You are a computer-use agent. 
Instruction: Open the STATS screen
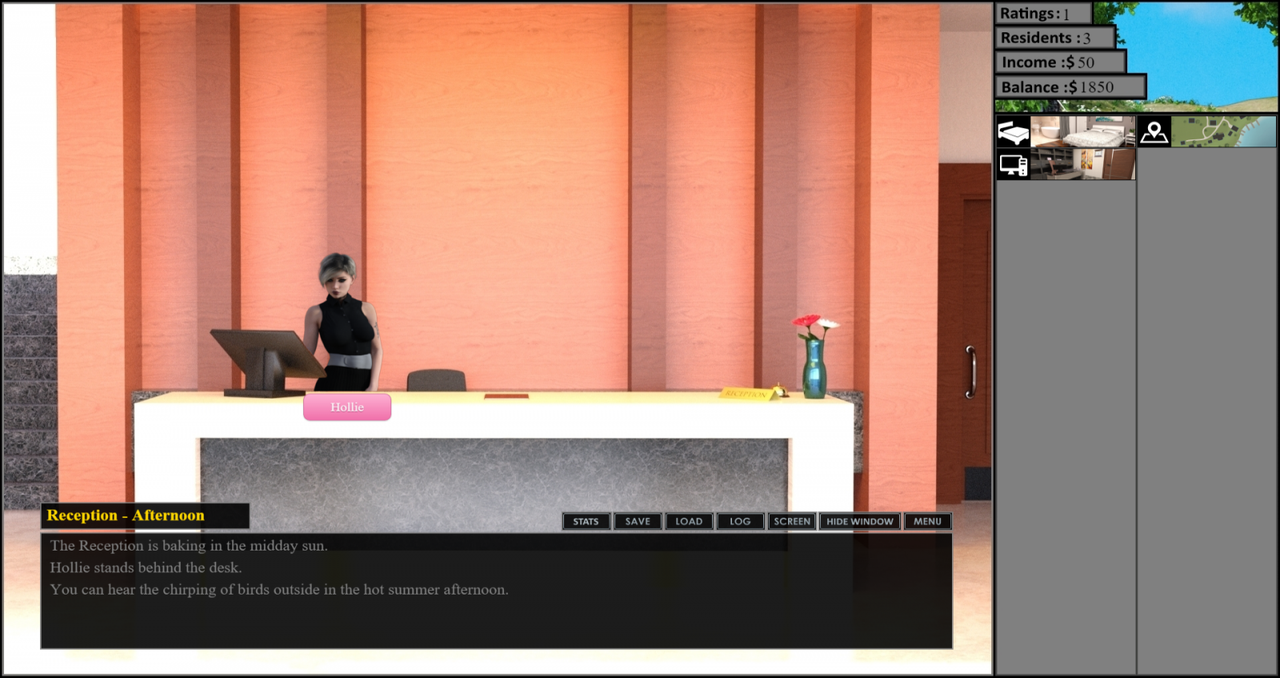(x=586, y=521)
